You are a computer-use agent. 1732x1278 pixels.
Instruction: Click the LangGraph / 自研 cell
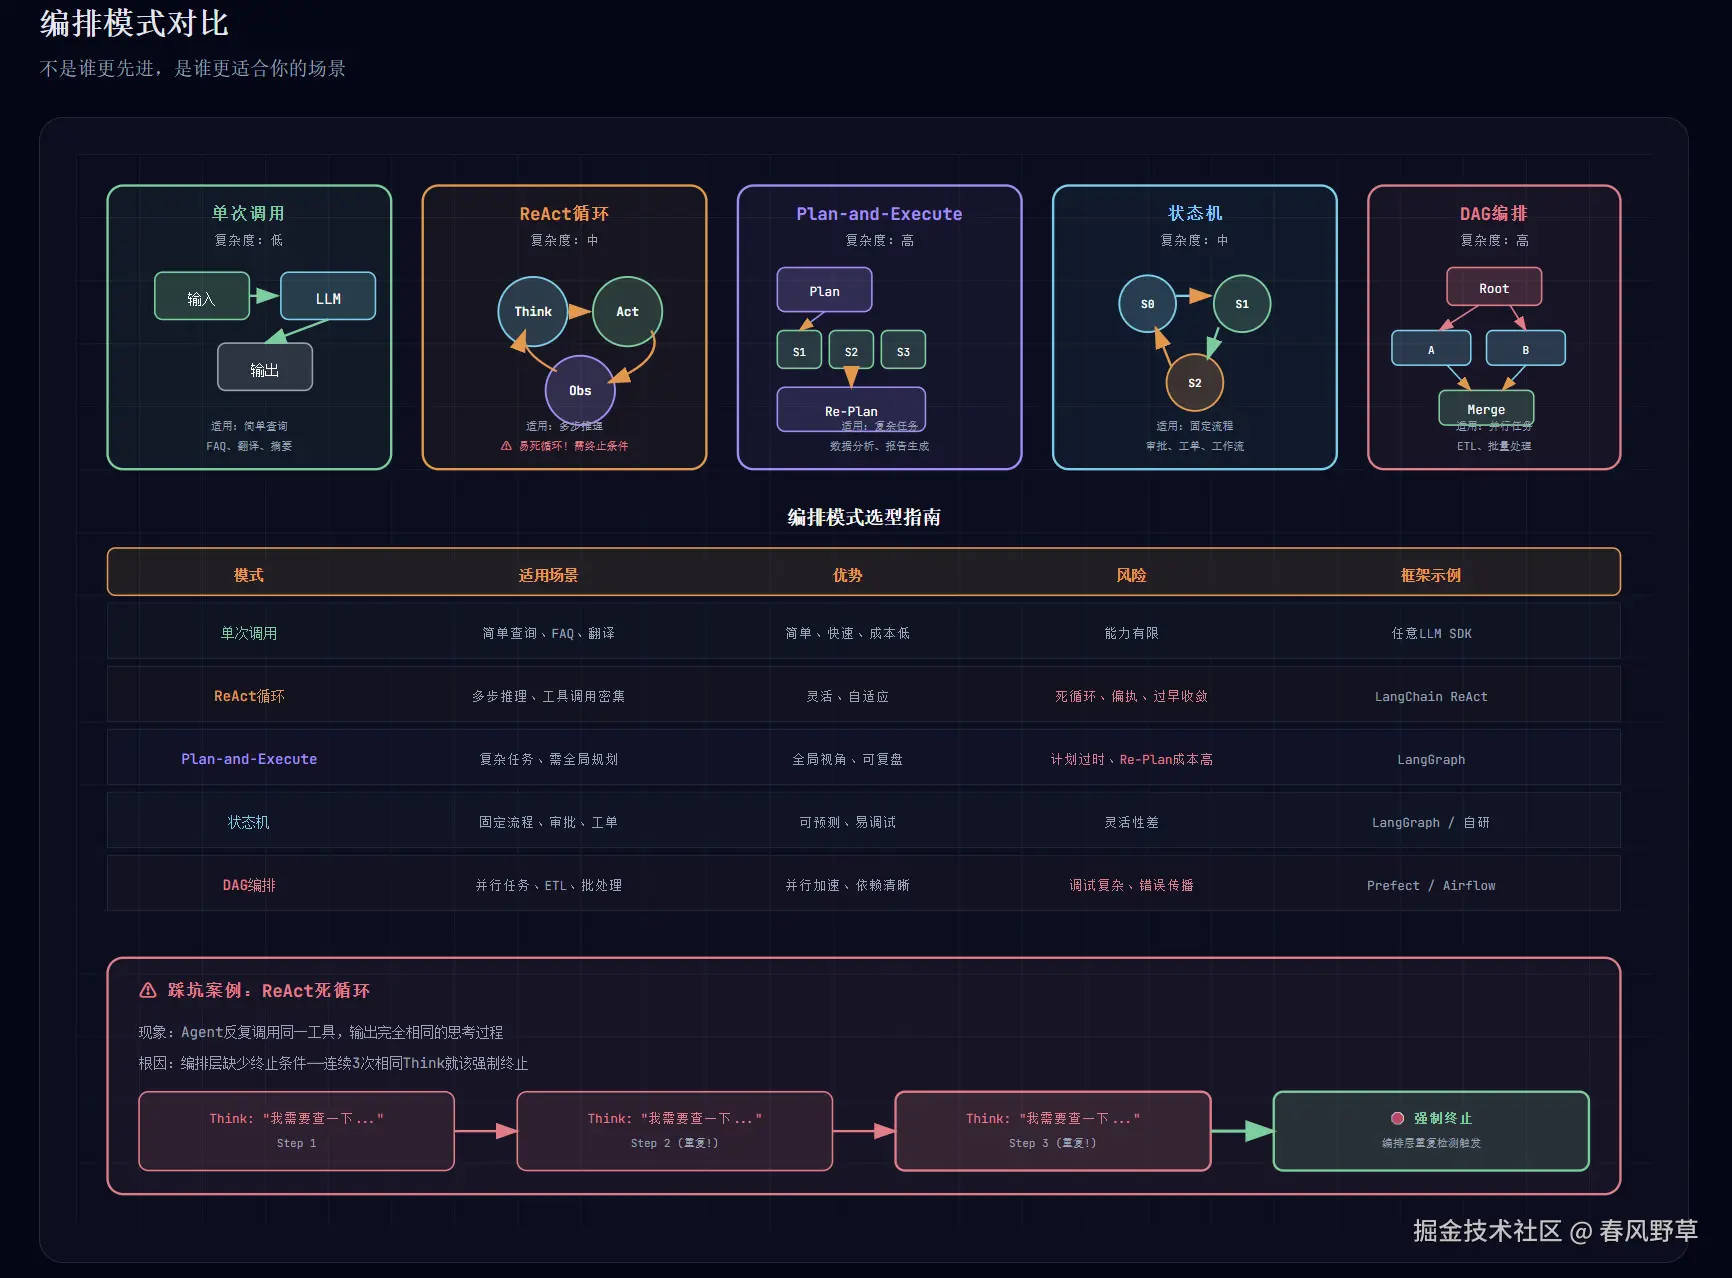coord(1431,822)
